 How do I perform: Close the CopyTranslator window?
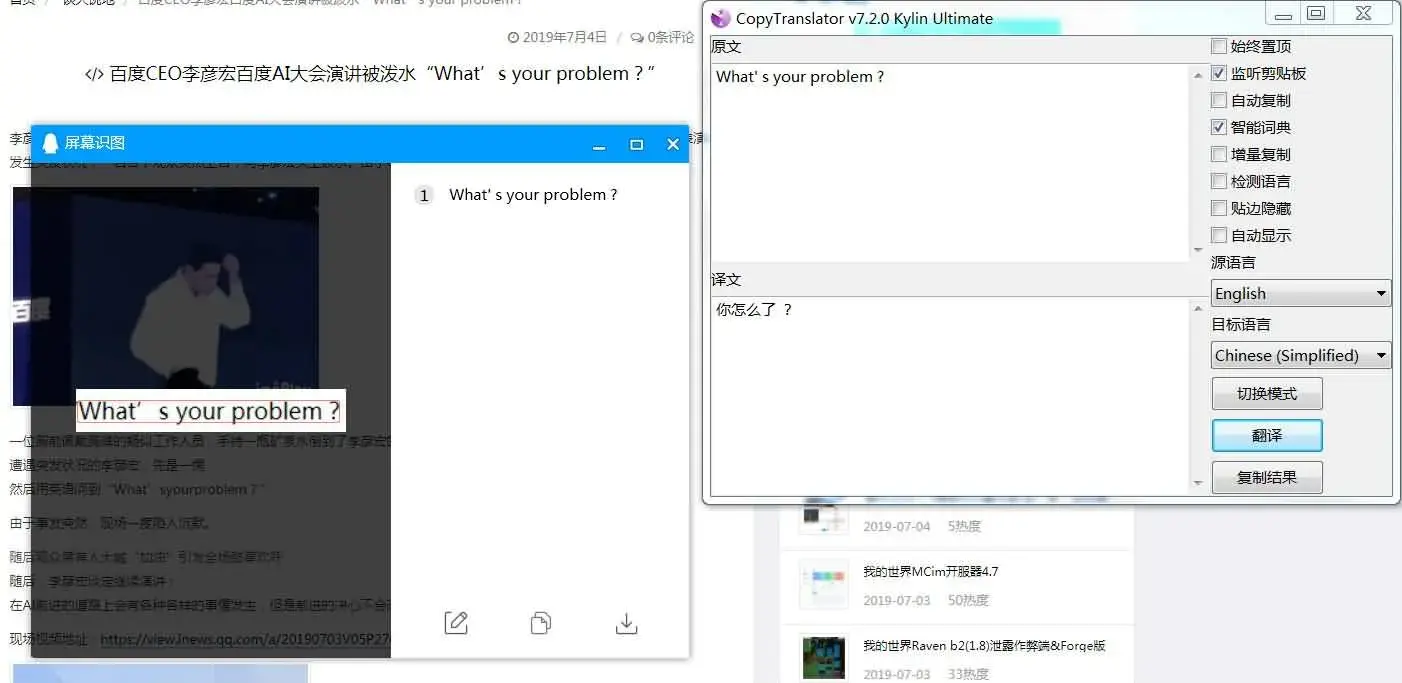click(1364, 14)
